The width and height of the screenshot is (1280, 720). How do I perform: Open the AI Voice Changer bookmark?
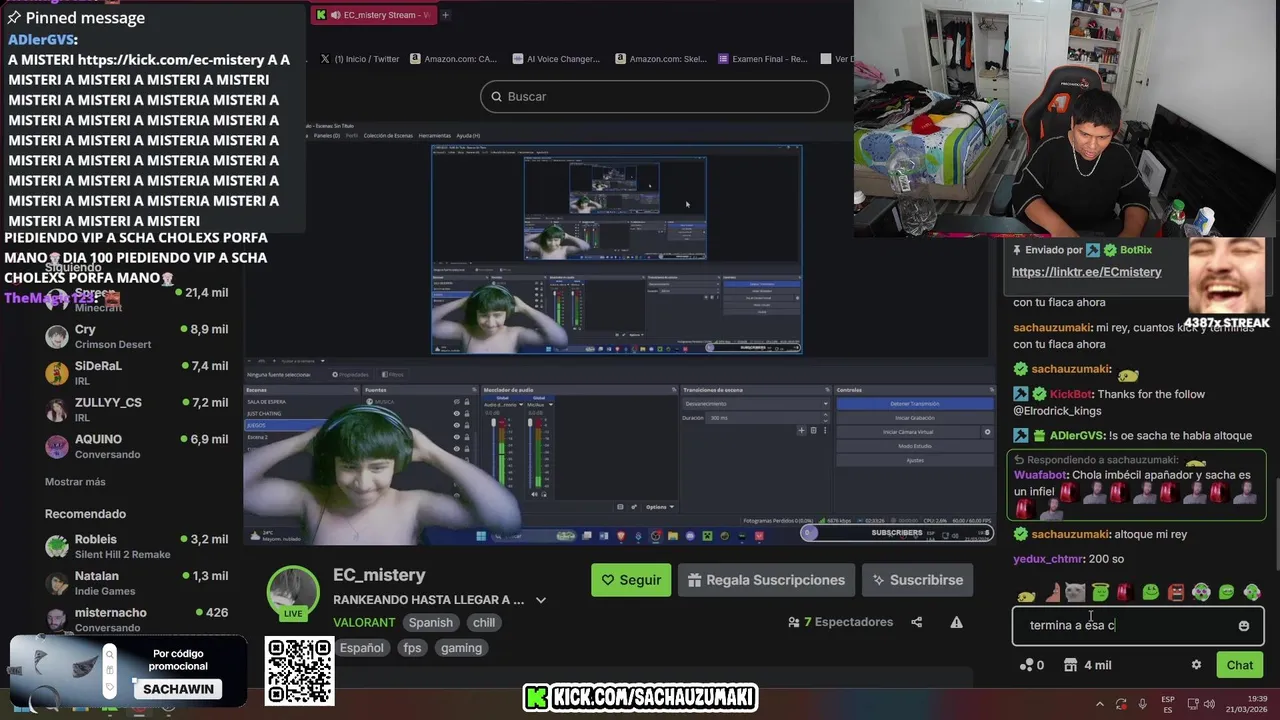(556, 59)
